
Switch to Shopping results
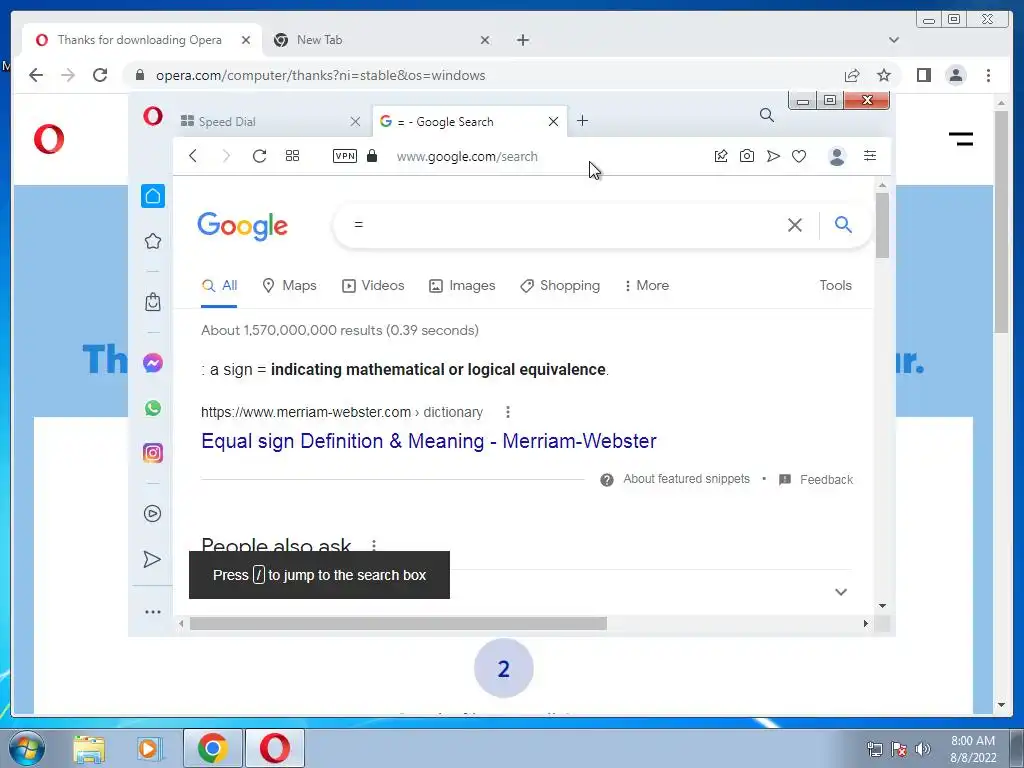560,285
